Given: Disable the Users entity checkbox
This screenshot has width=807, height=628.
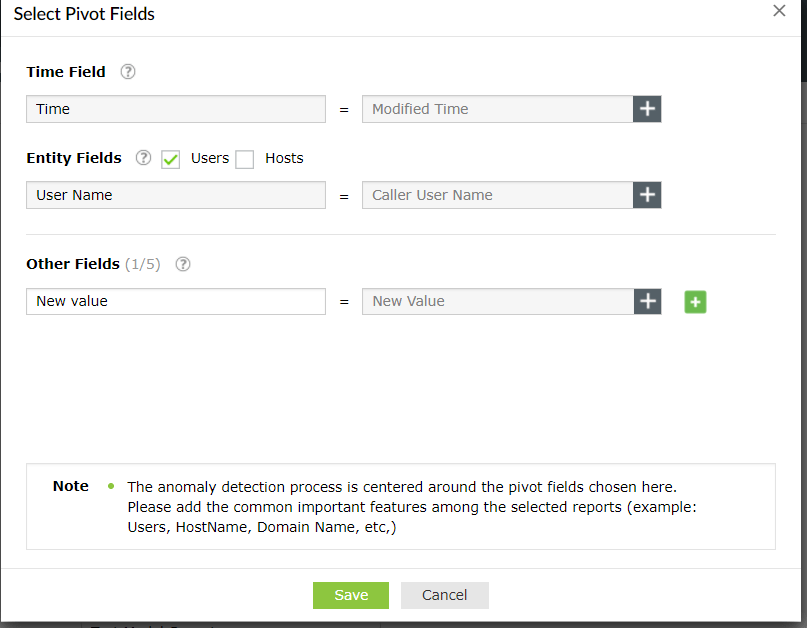Looking at the screenshot, I should (x=170, y=159).
